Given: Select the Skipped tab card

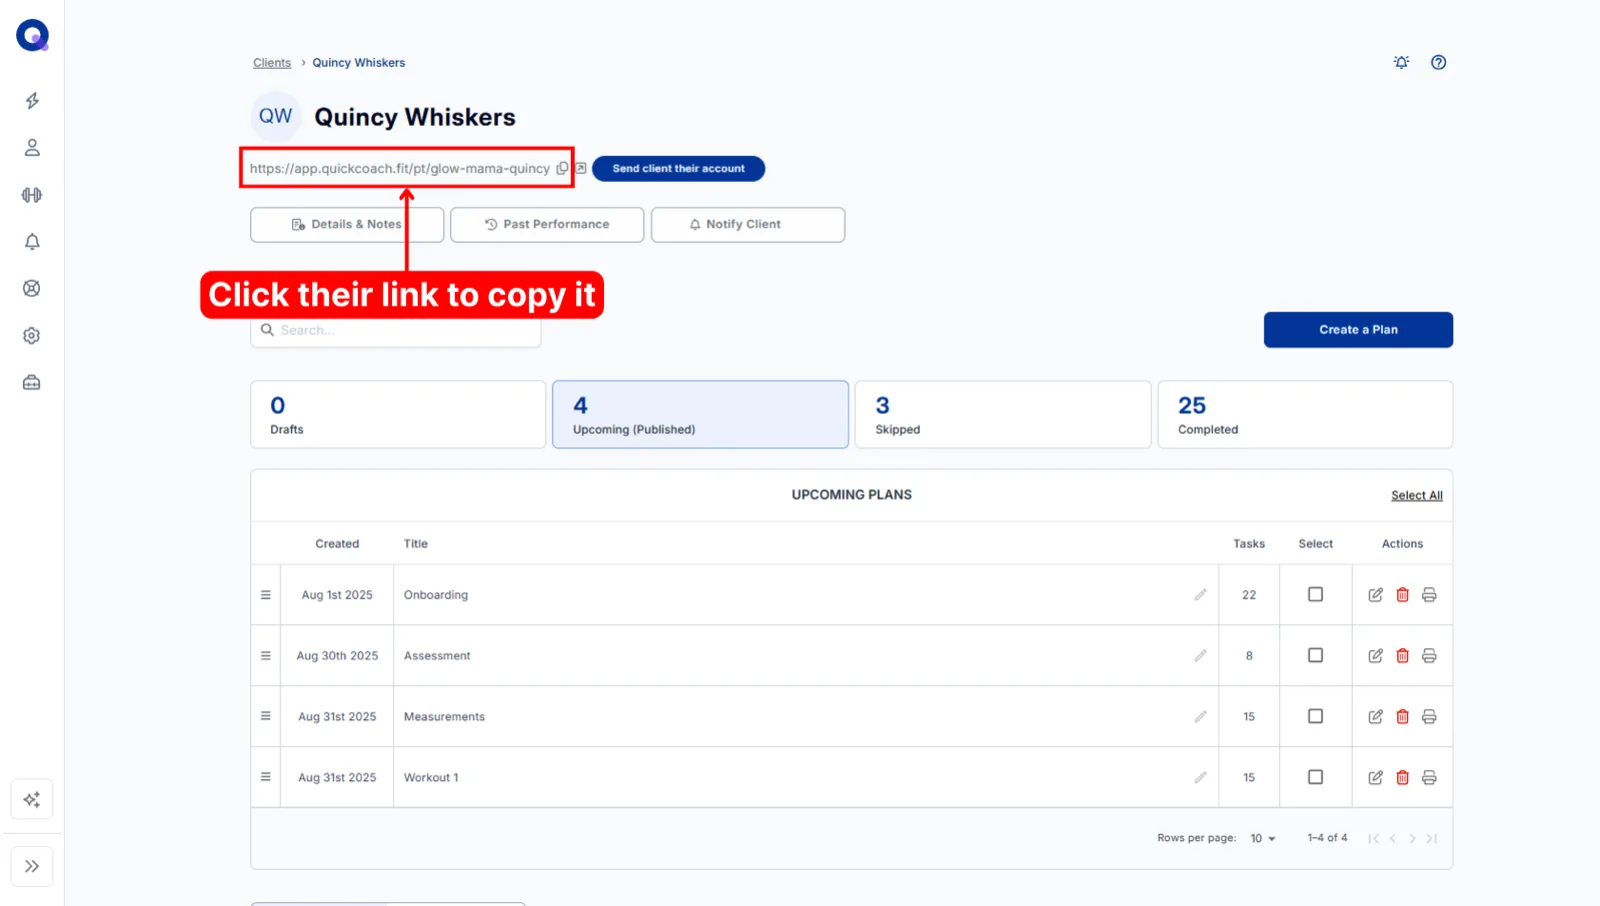Looking at the screenshot, I should (1003, 414).
